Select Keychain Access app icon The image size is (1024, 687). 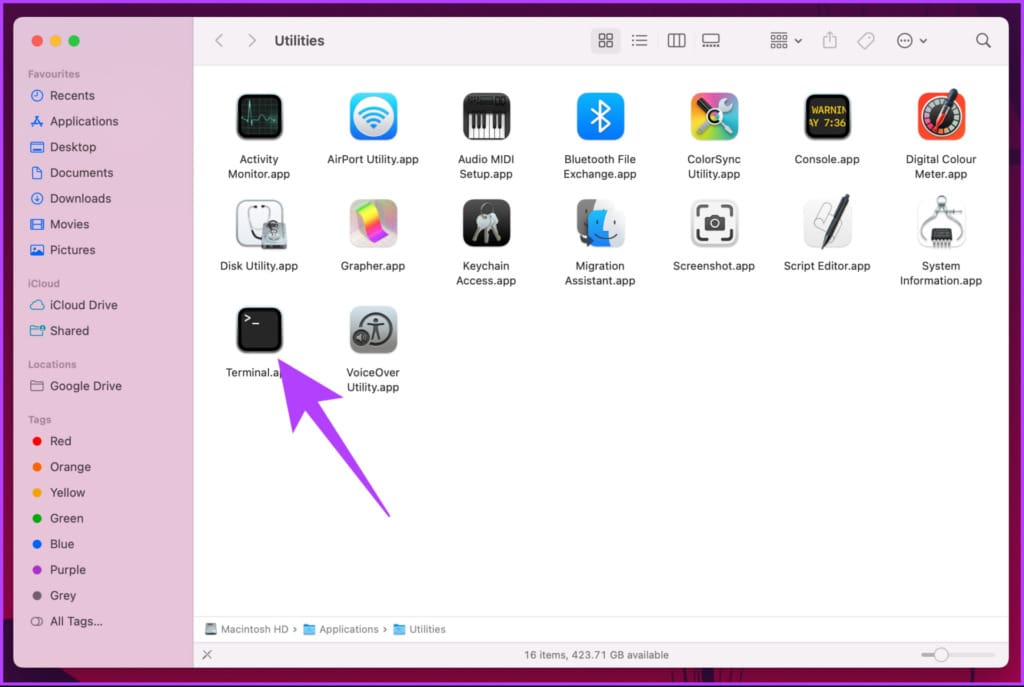486,223
